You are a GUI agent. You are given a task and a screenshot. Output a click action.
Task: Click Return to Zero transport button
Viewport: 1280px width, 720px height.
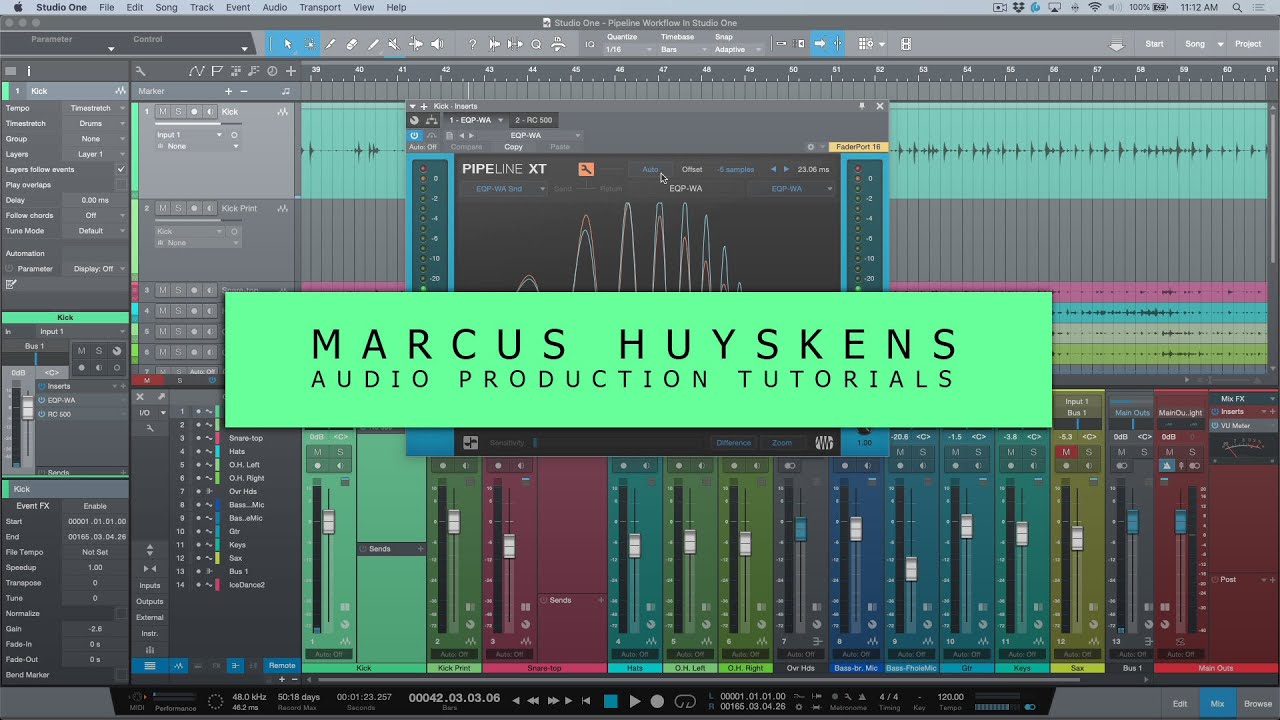pos(586,701)
